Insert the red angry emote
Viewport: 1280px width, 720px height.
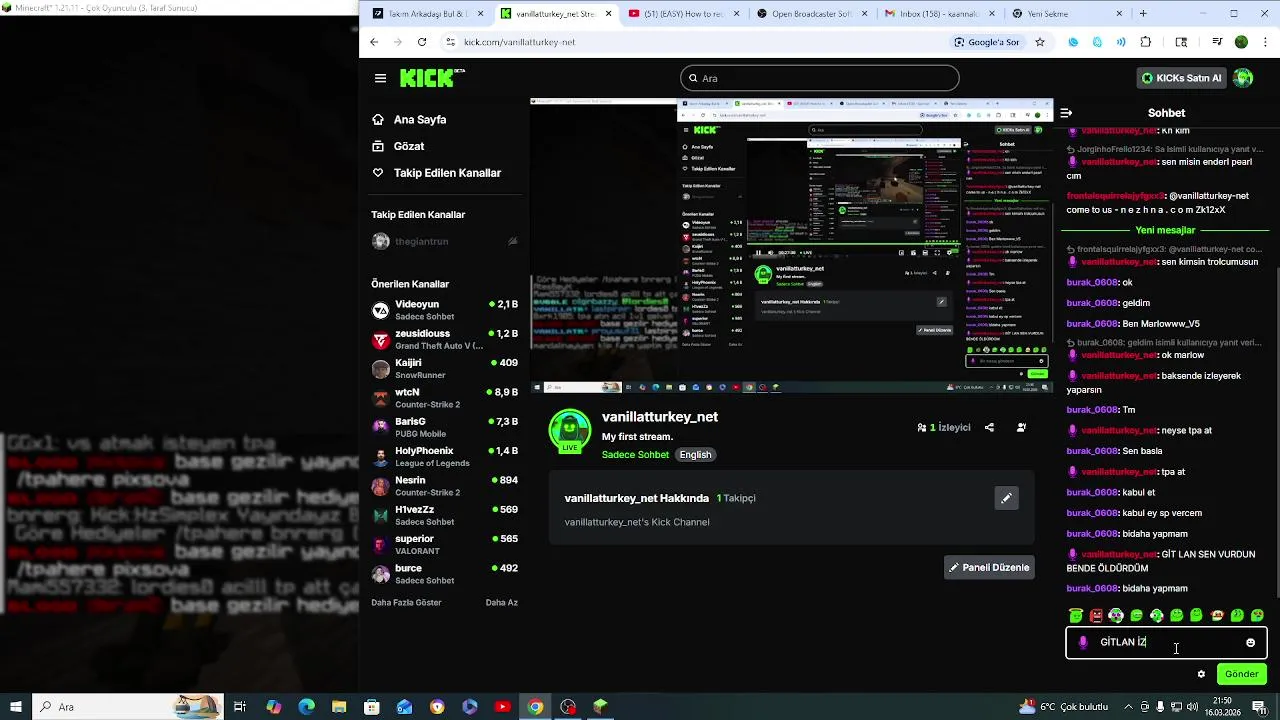pos(1096,616)
